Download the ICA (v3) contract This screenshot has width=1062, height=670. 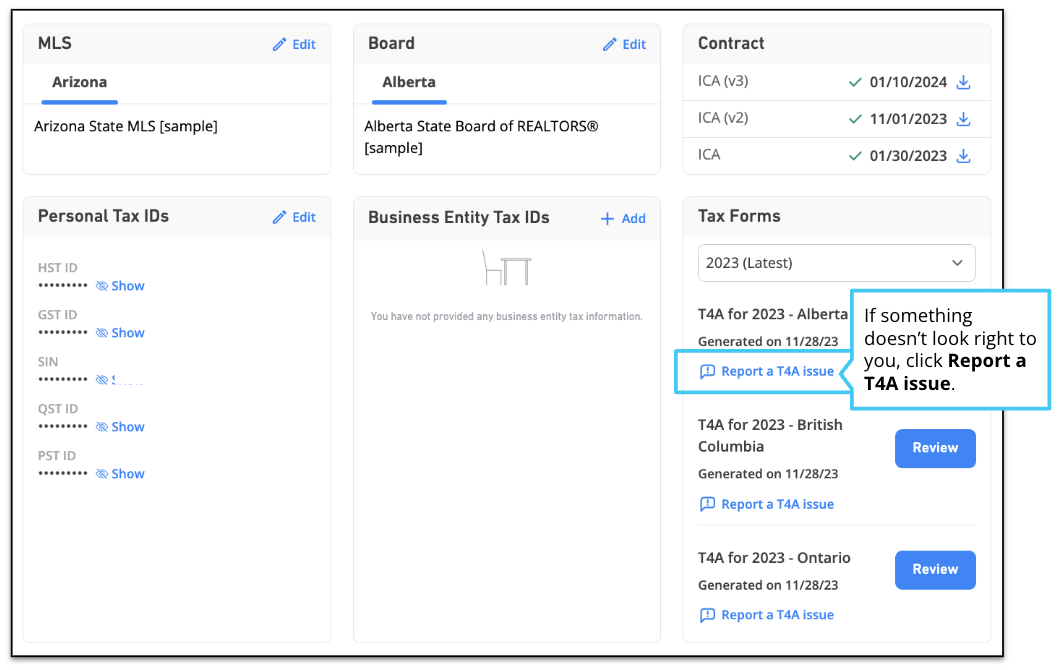(x=963, y=82)
